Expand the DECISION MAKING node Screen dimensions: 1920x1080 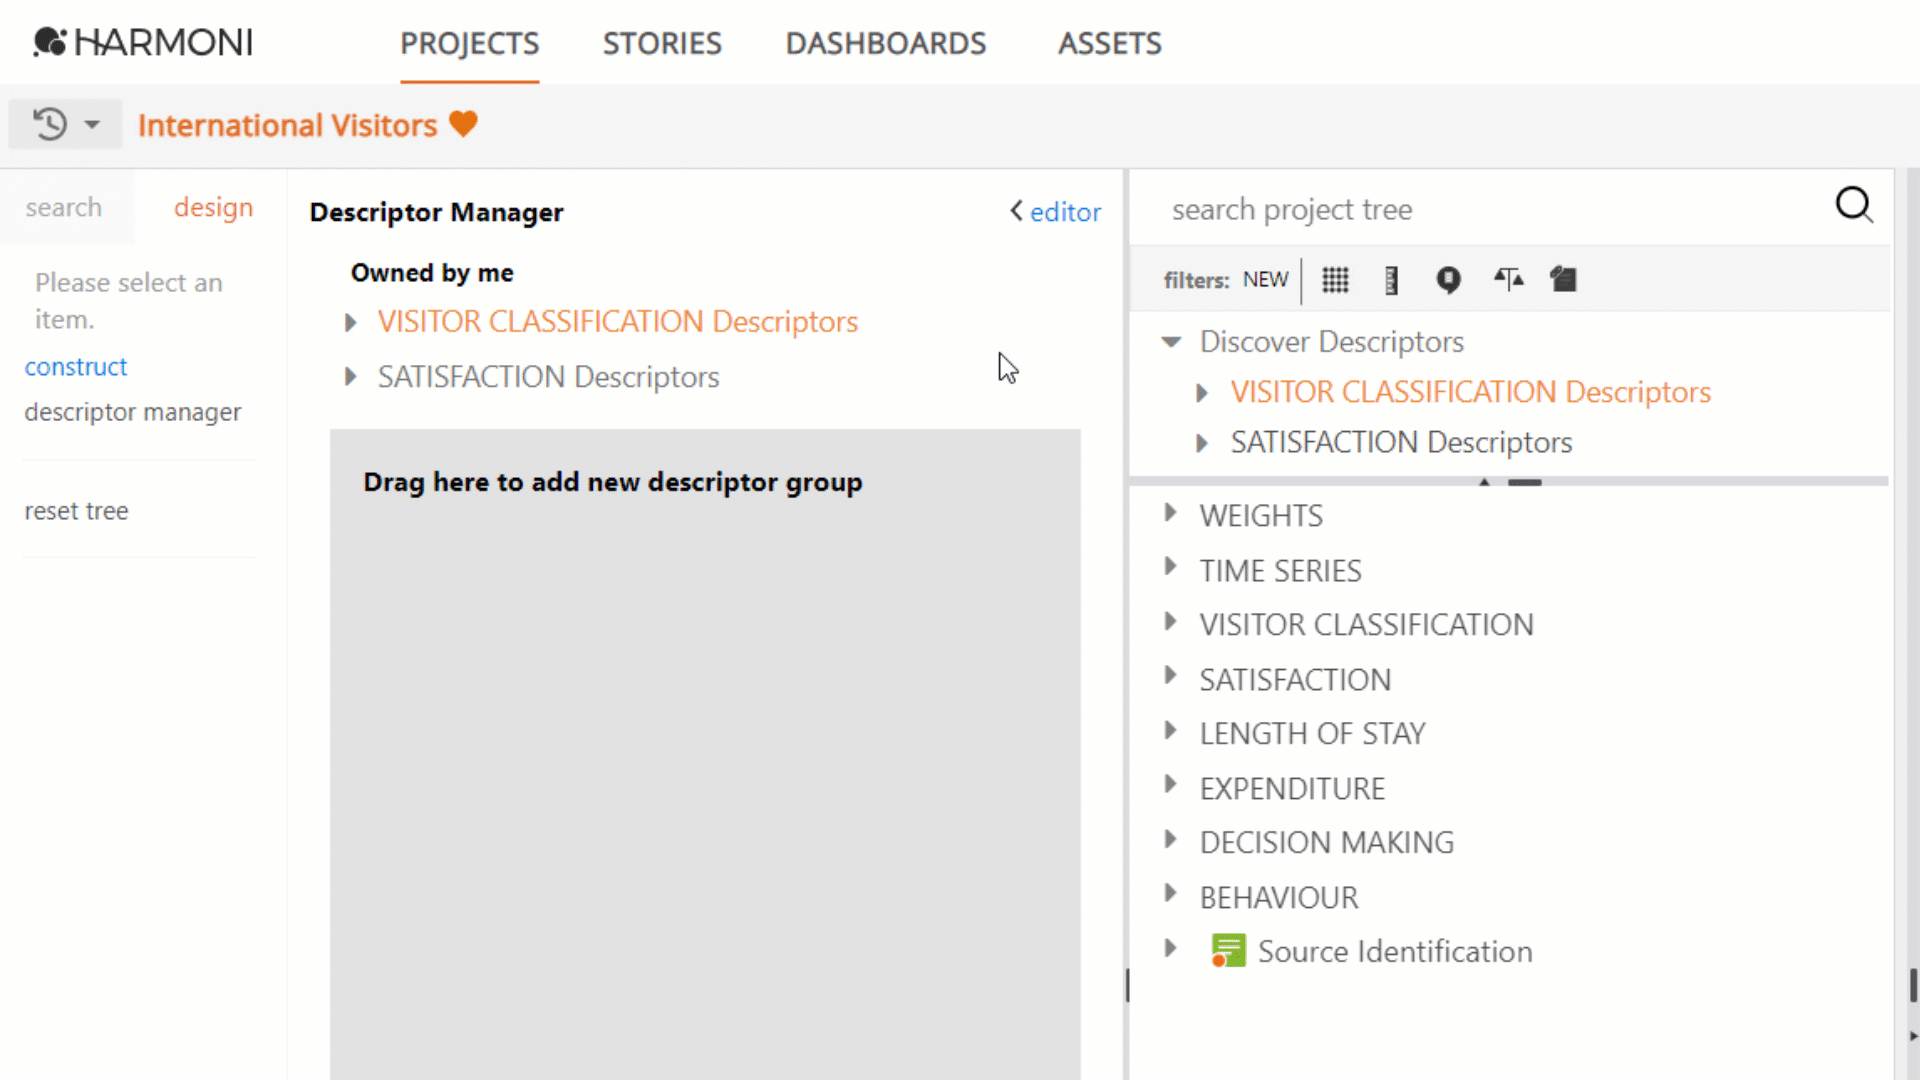[x=1170, y=839]
